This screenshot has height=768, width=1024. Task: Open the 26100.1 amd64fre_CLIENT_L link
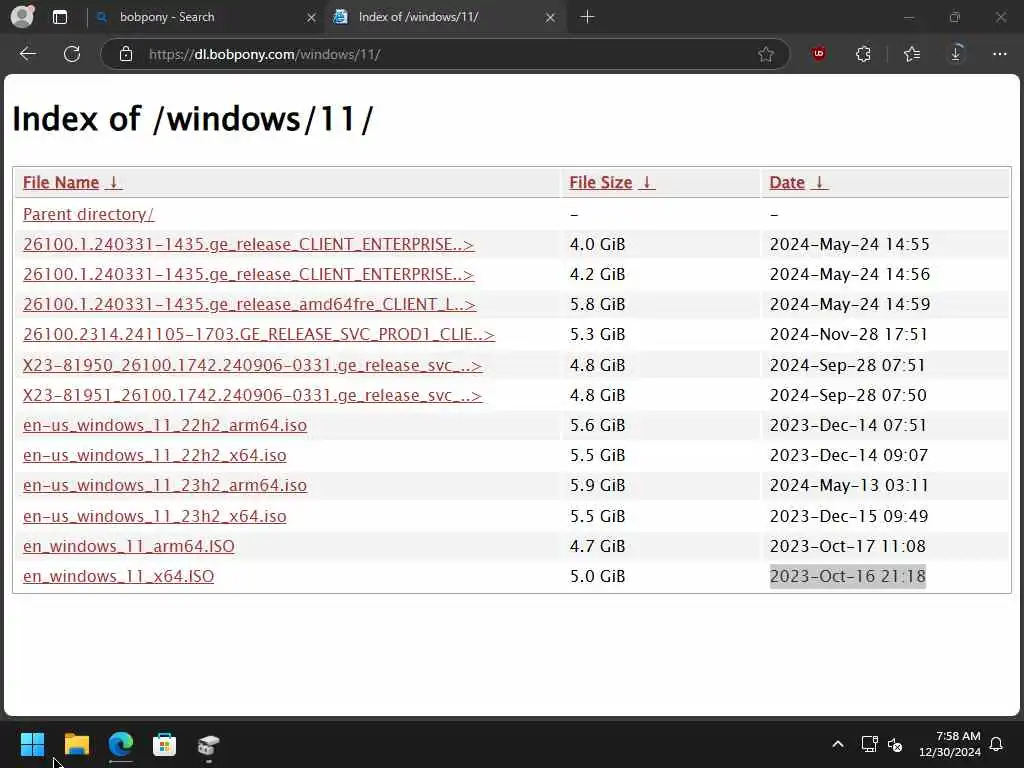coord(249,304)
